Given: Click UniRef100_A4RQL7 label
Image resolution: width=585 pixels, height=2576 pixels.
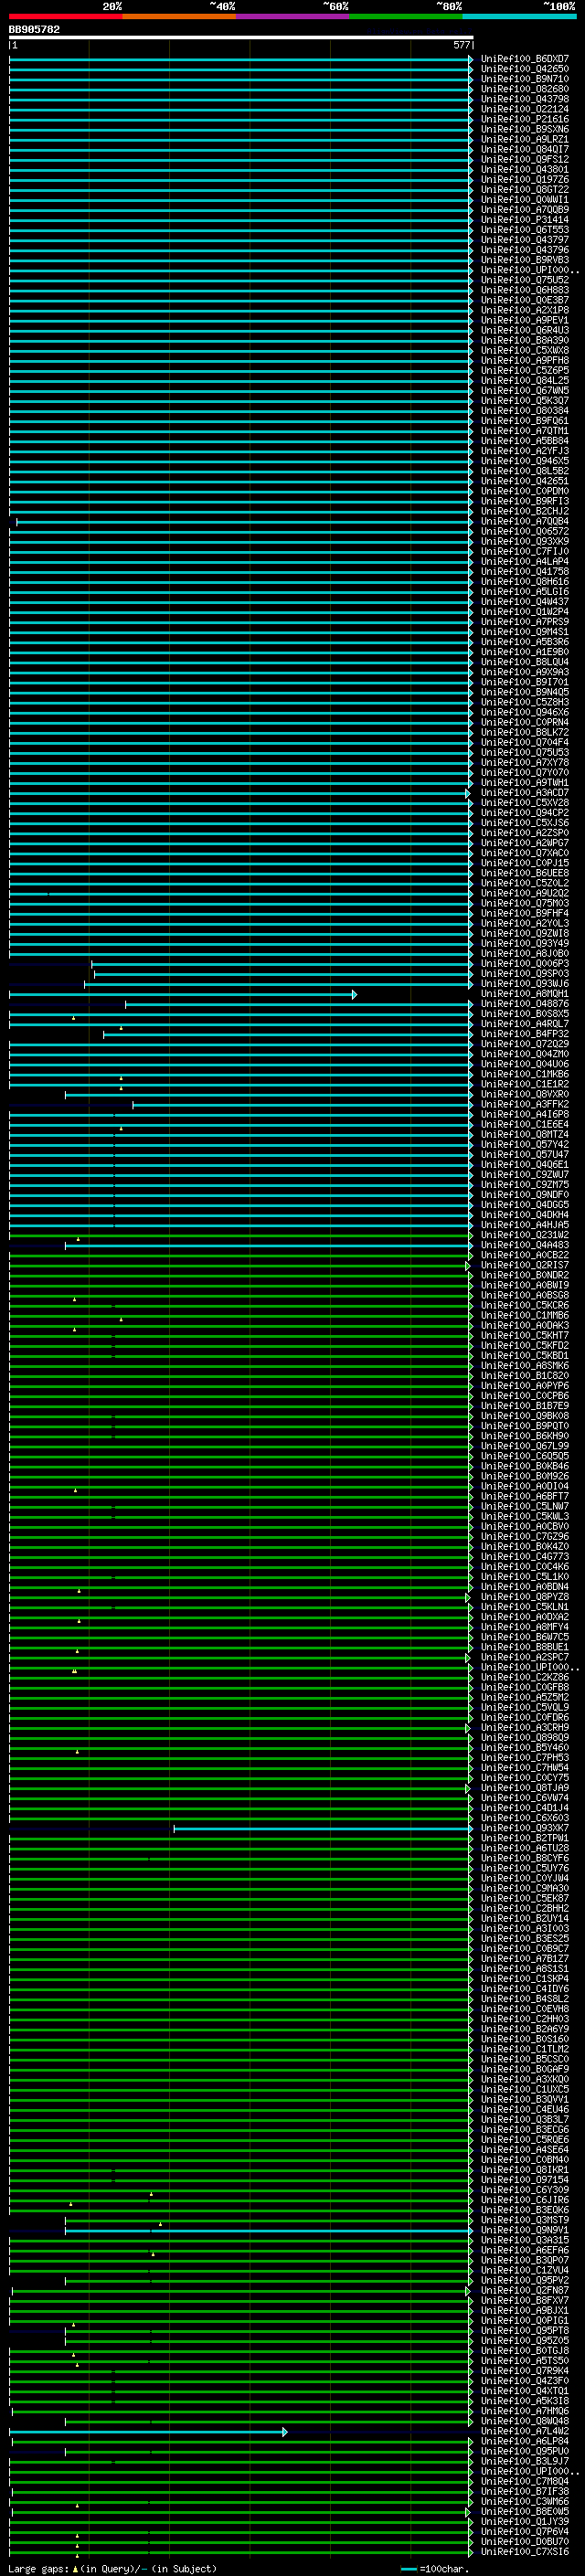Looking at the screenshot, I should (x=525, y=1025).
